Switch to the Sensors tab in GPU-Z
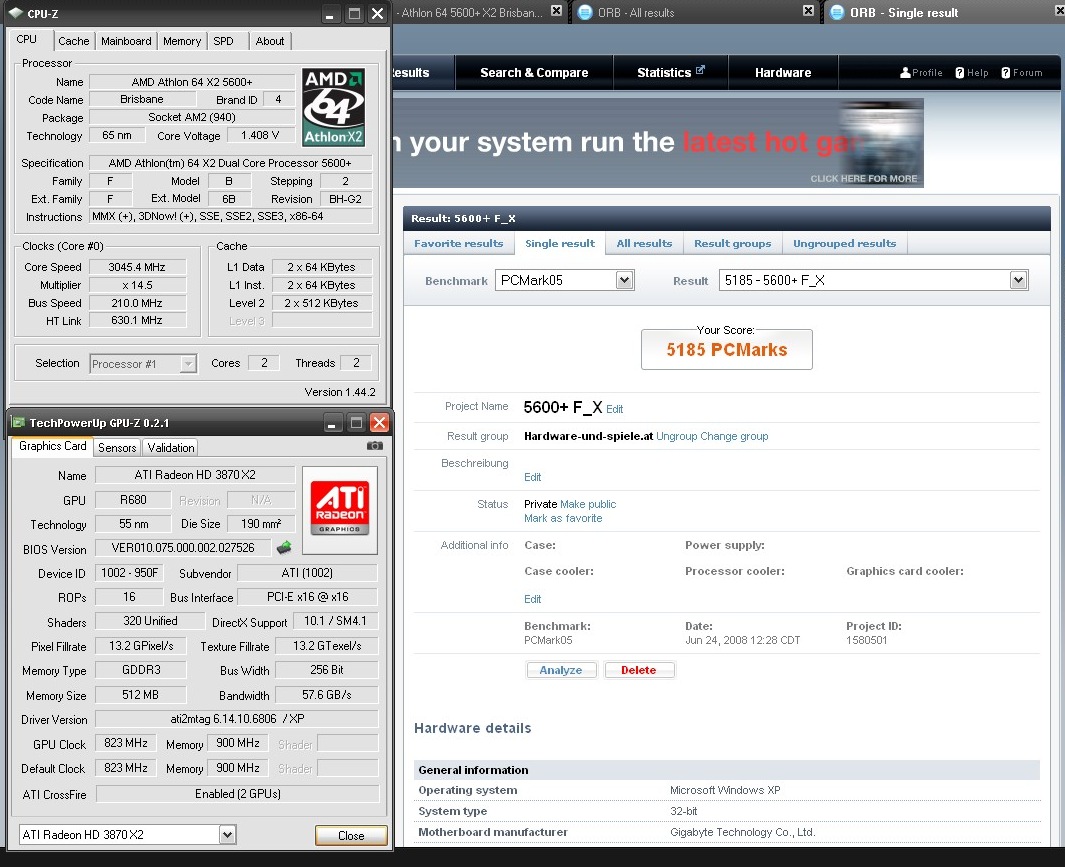 [x=117, y=447]
